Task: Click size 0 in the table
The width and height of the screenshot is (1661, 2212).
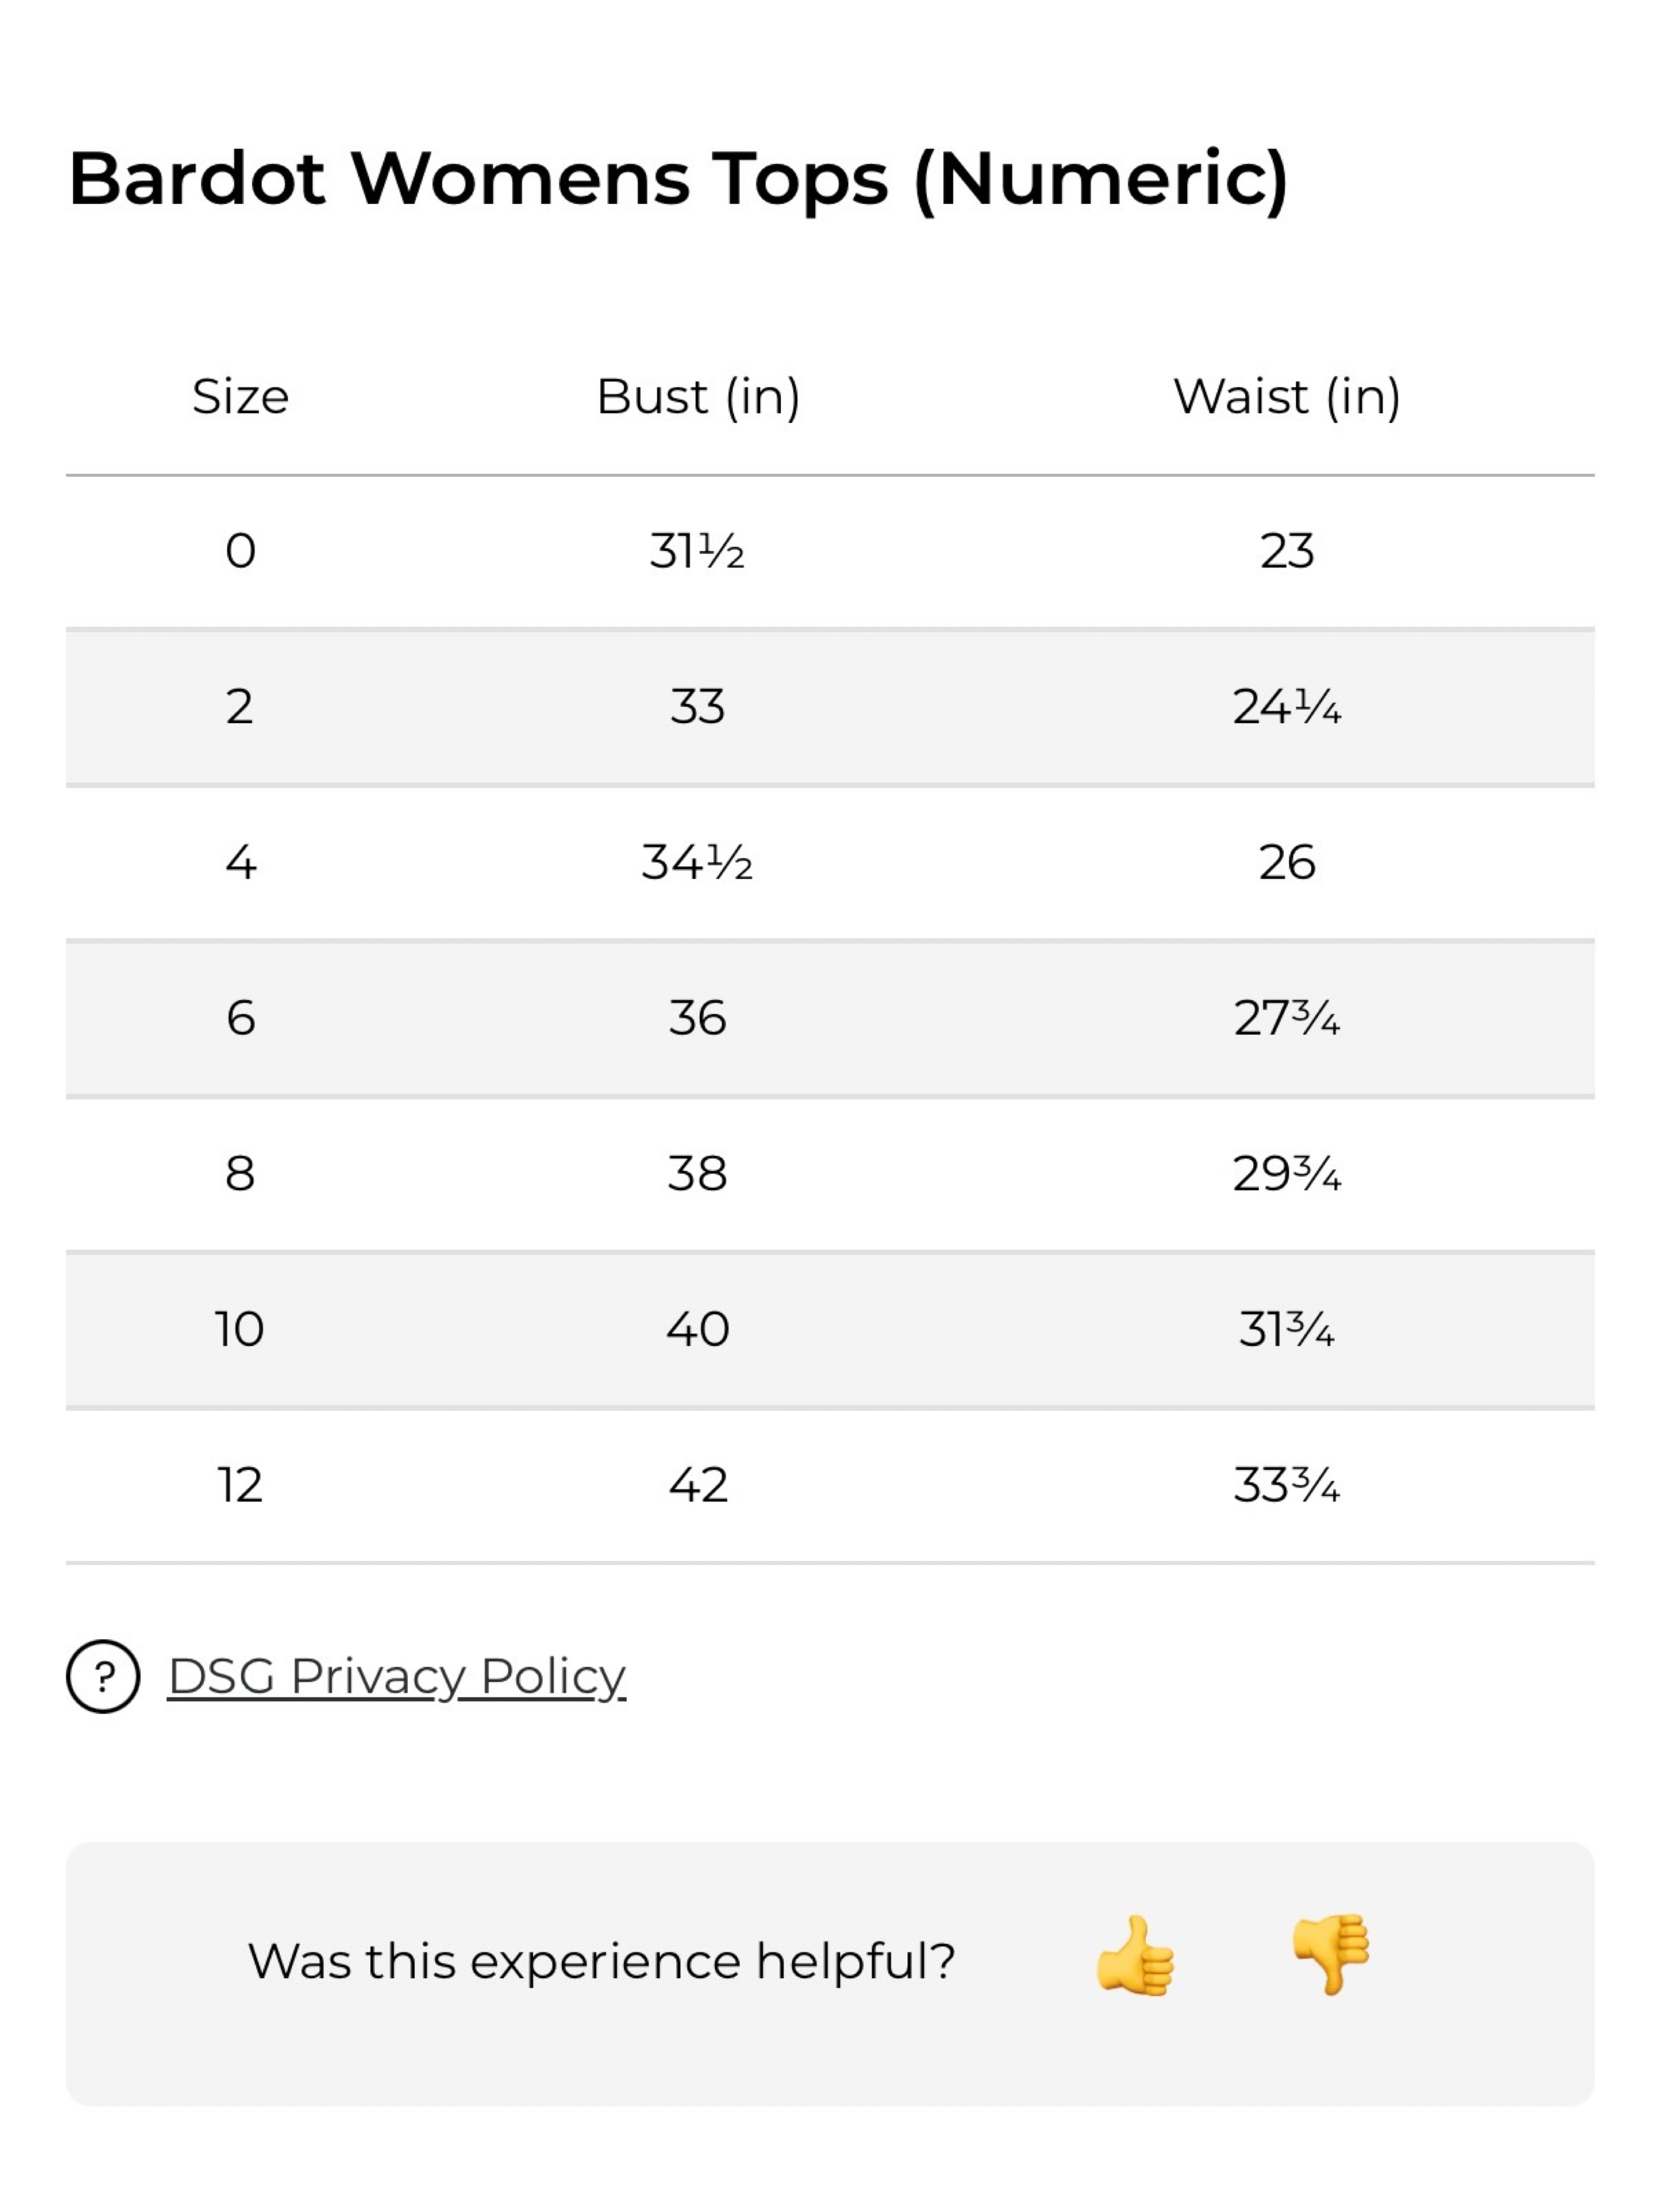Action: point(240,551)
